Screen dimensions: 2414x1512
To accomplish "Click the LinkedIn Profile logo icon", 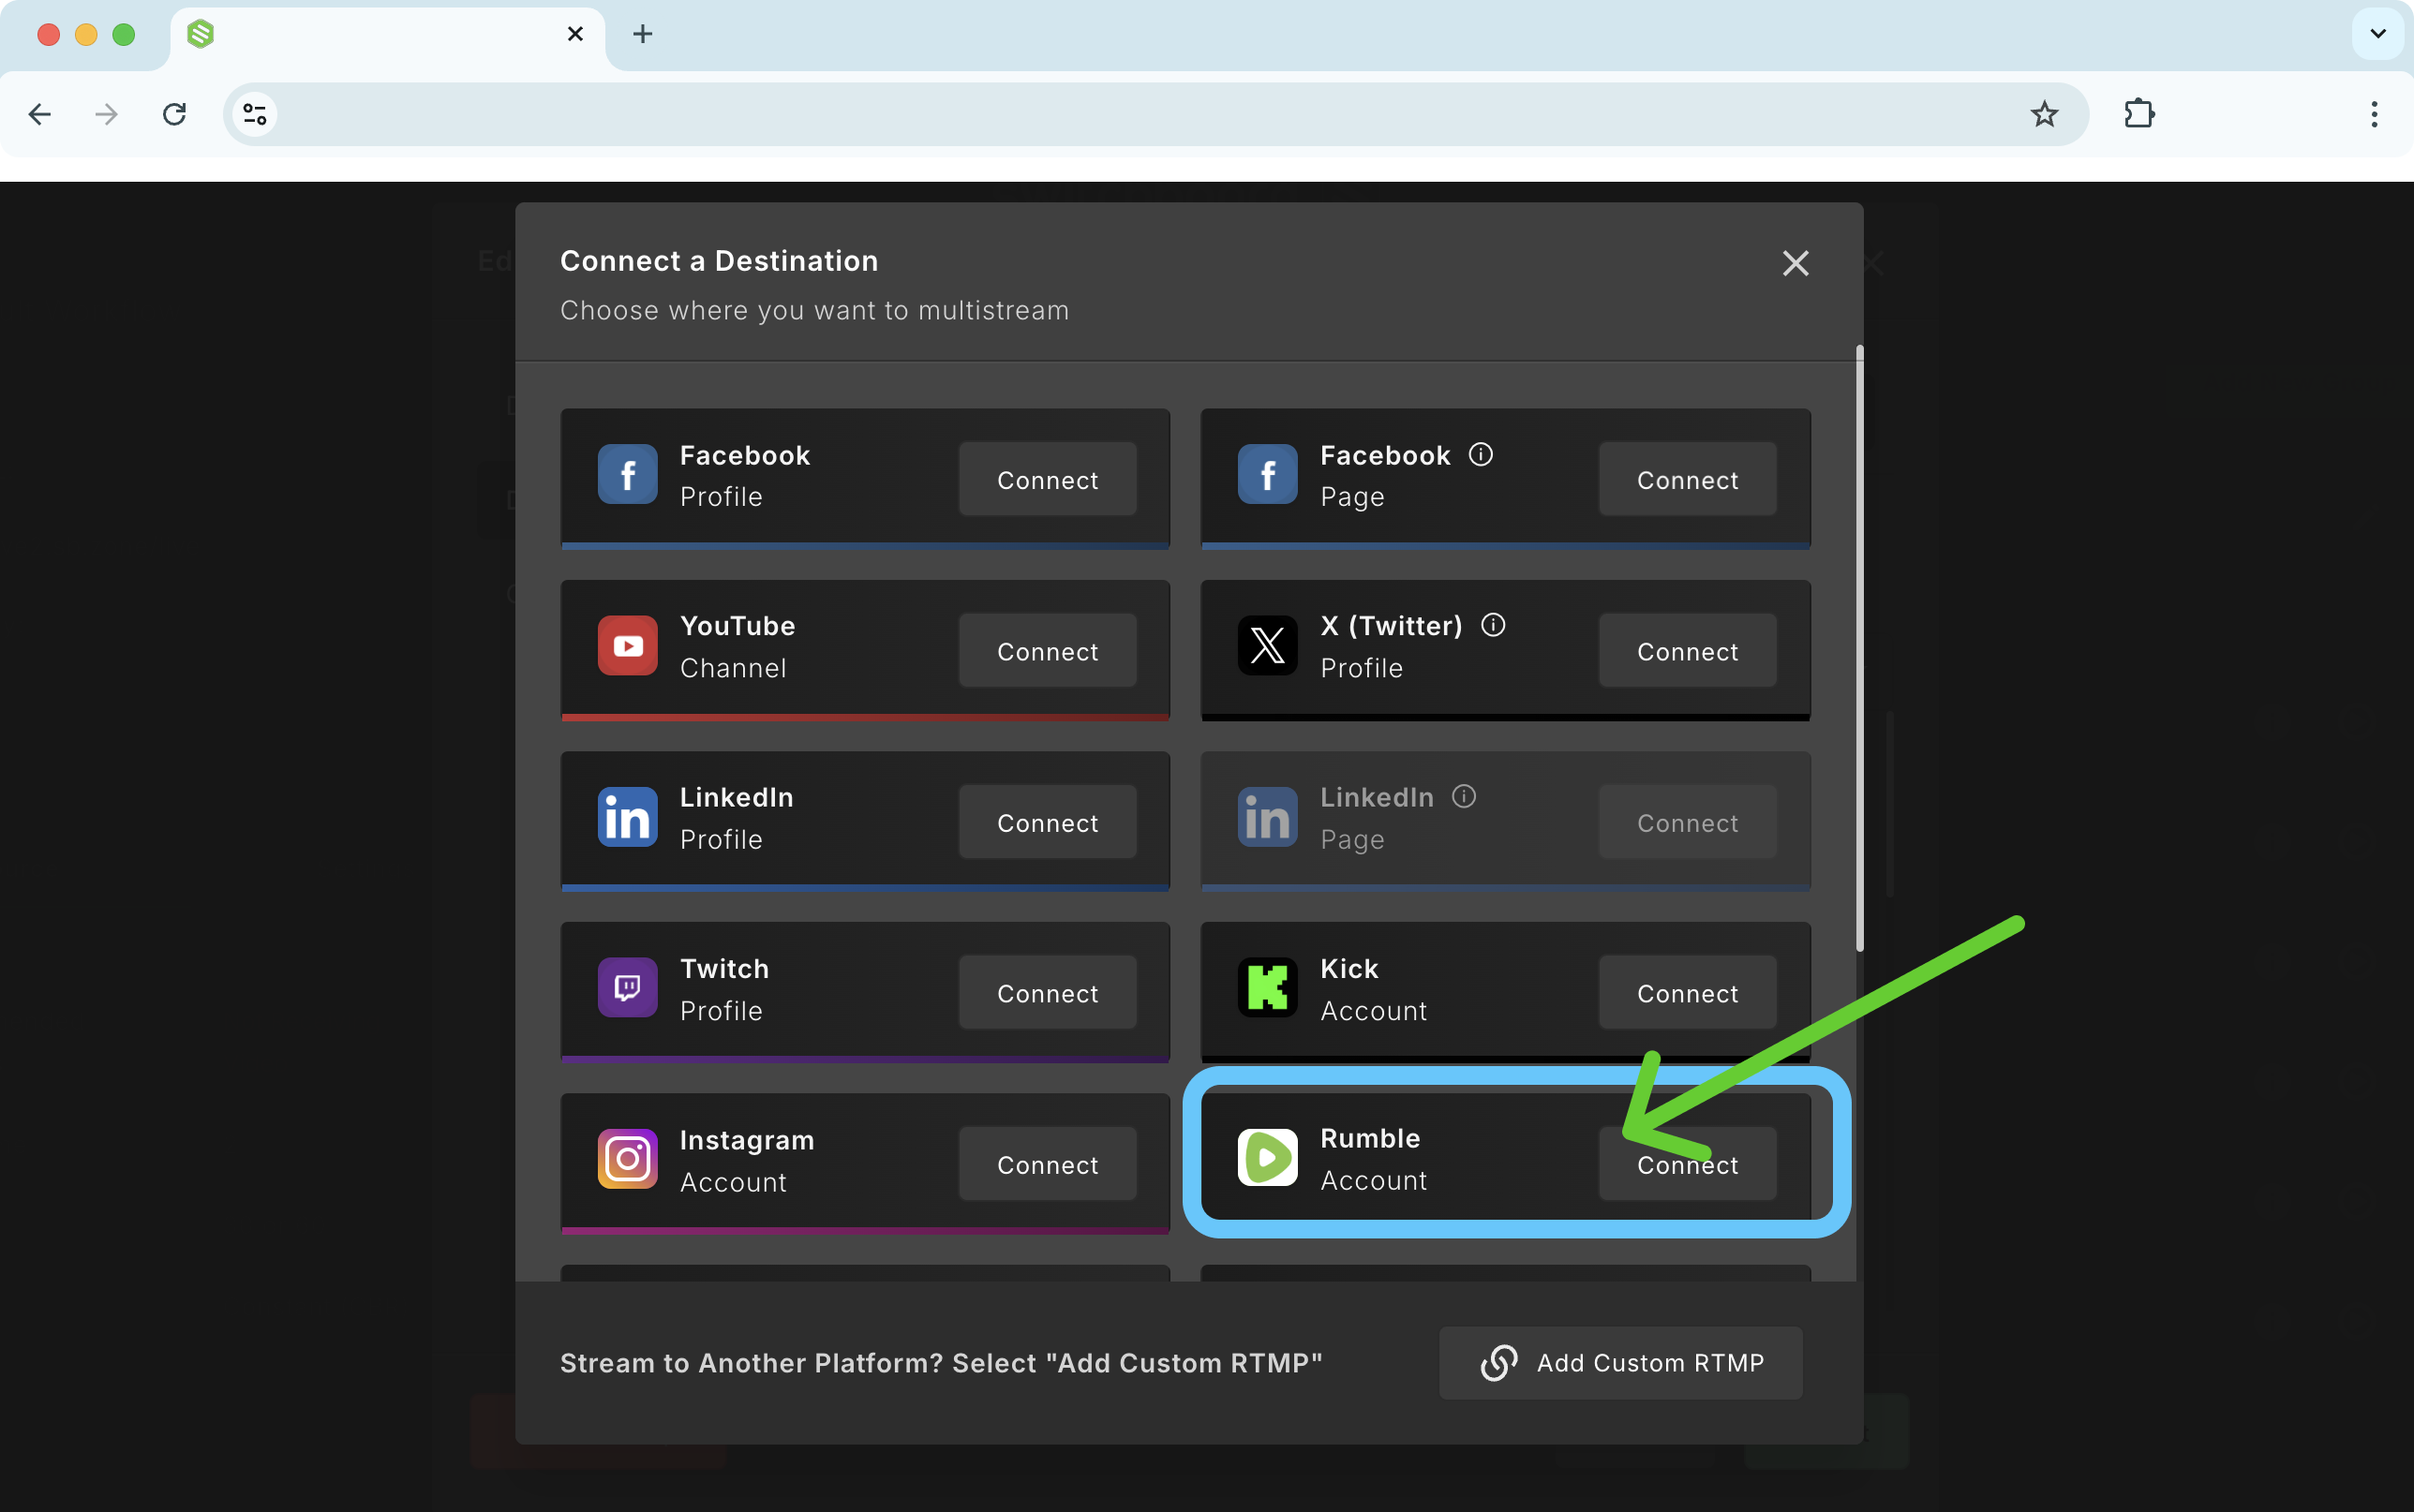I will (x=627, y=817).
